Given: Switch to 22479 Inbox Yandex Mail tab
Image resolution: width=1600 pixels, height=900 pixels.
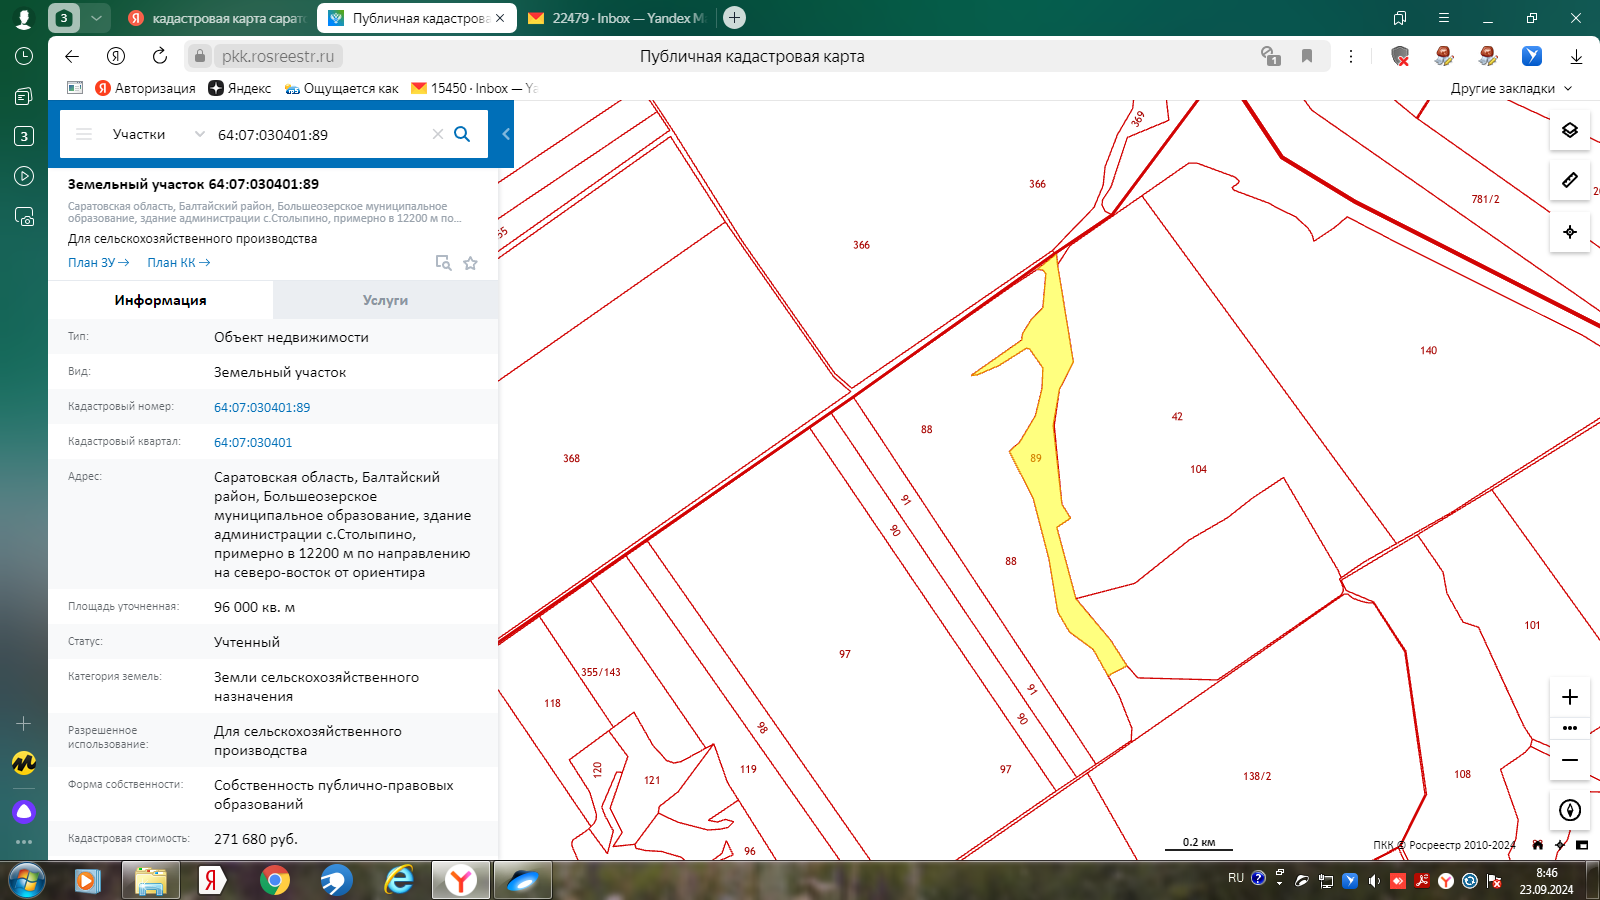Looking at the screenshot, I should pos(619,18).
